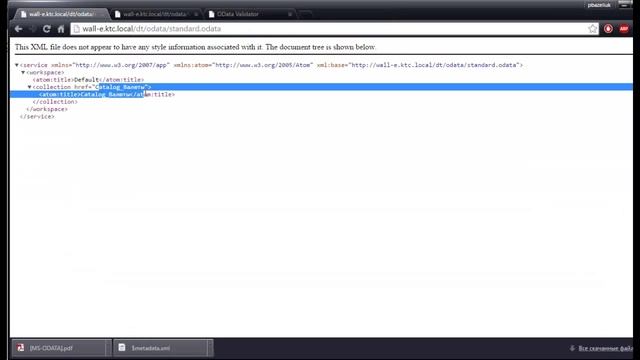Open a new browser tab
The image size is (640, 360).
(305, 14)
